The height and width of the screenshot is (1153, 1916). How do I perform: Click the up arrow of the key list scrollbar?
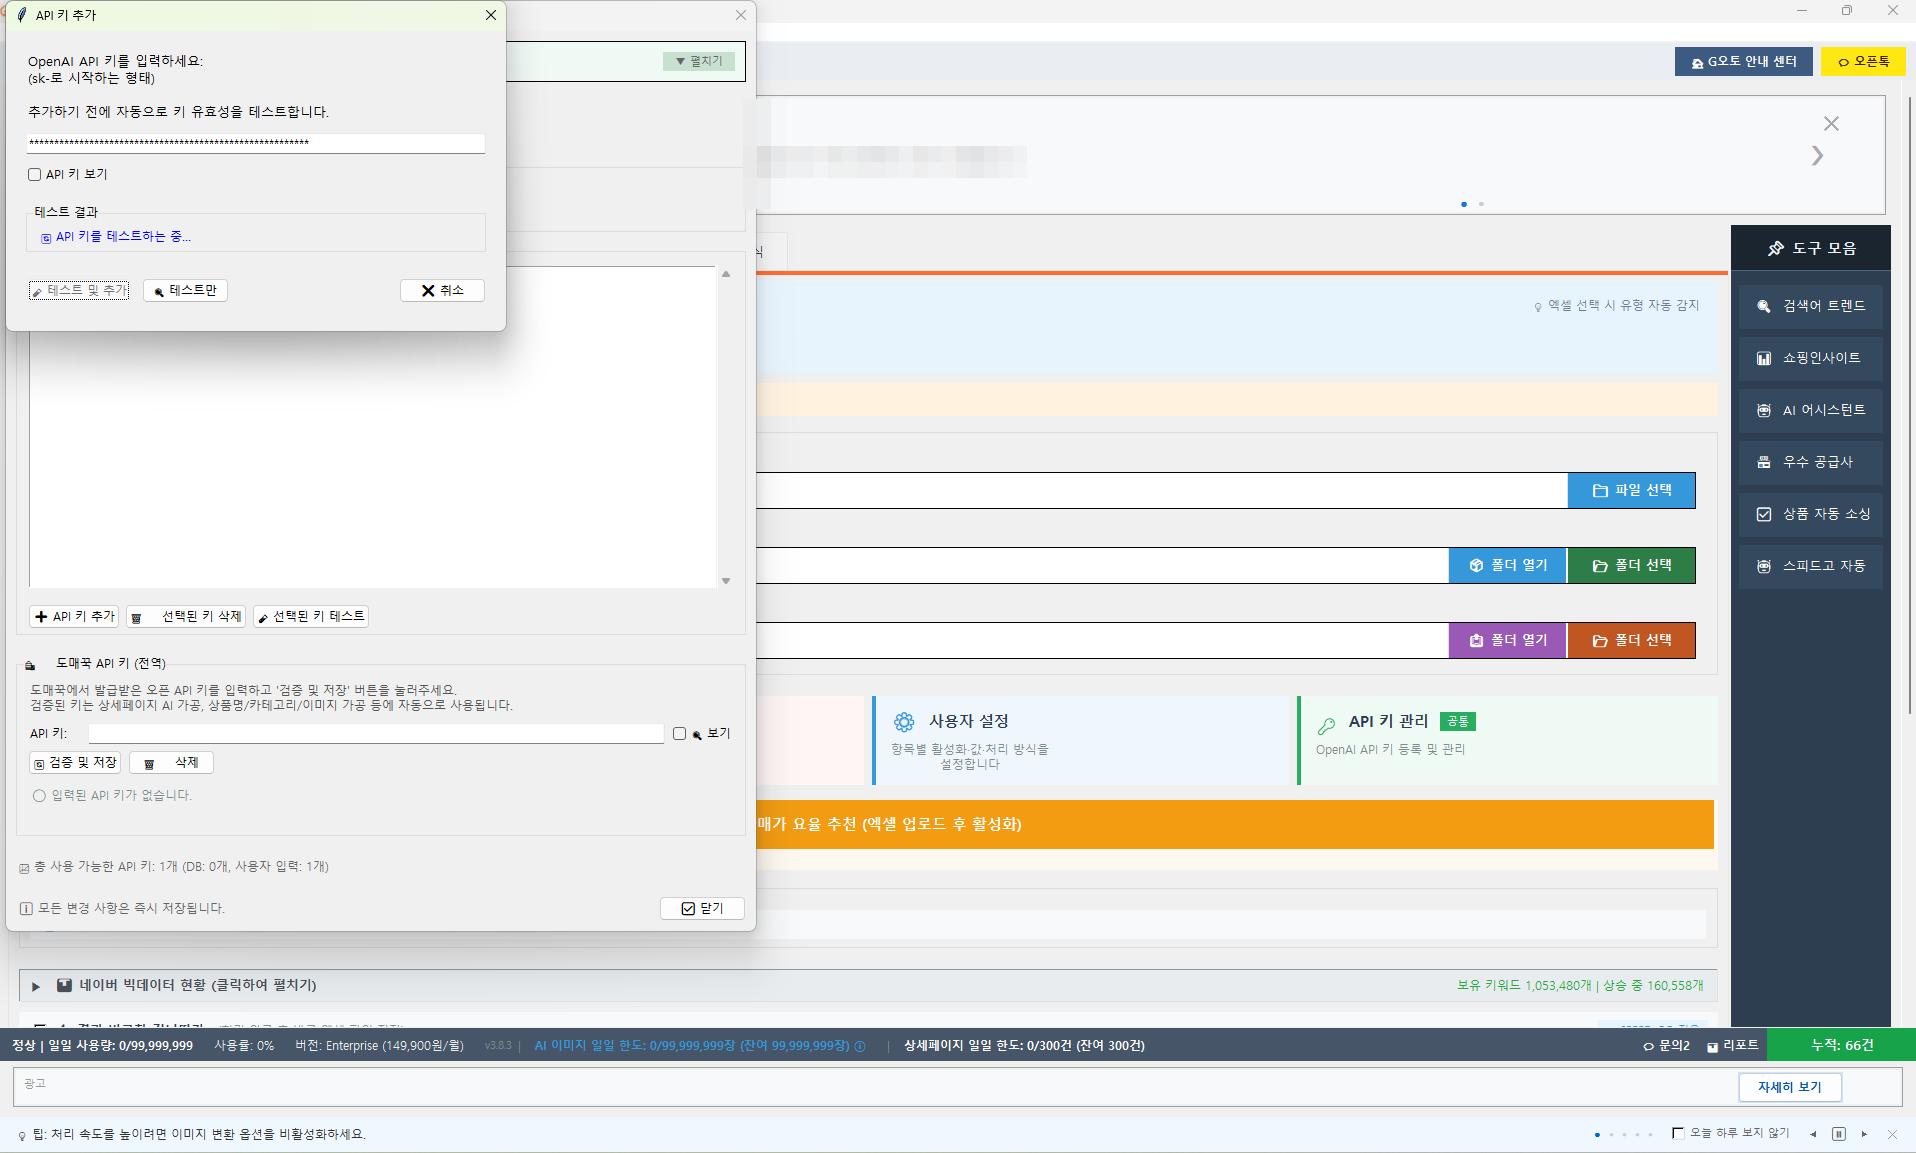(x=726, y=274)
